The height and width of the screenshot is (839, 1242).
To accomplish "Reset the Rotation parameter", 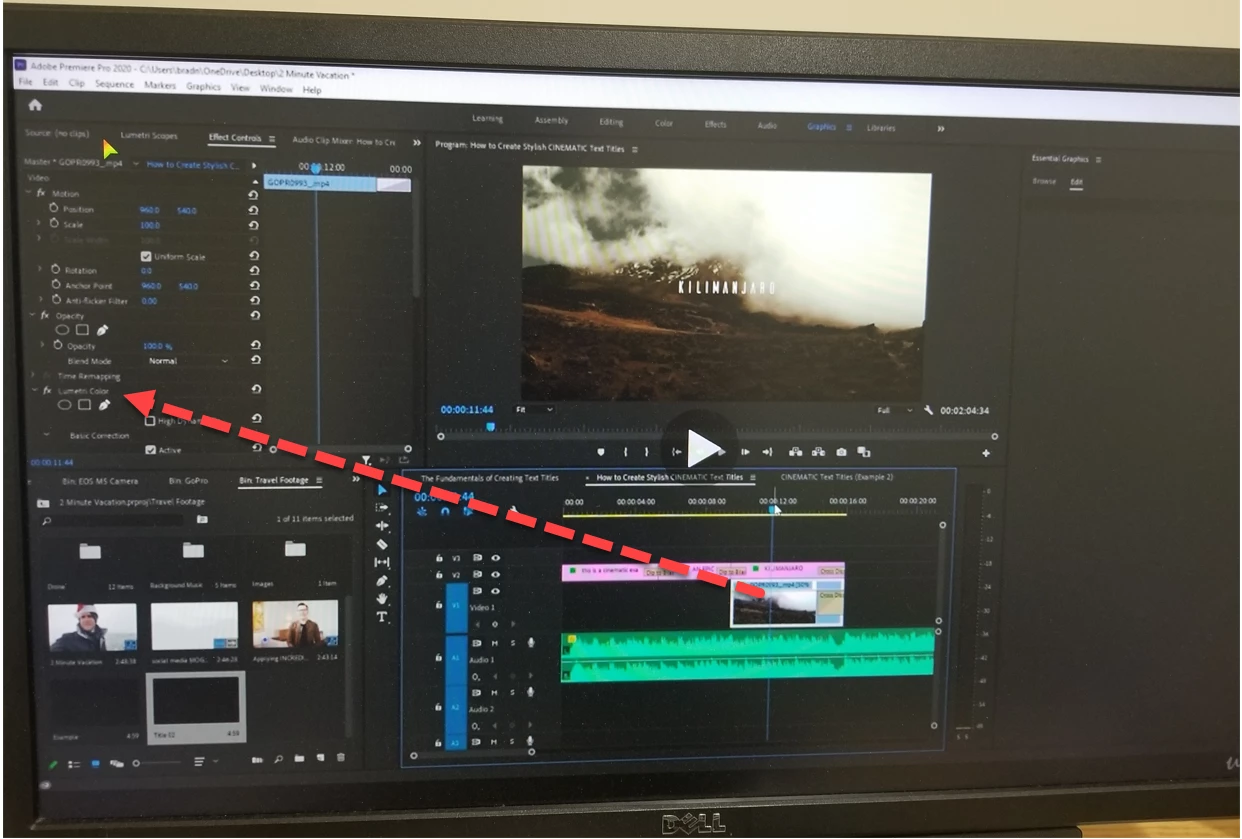I will tap(254, 270).
